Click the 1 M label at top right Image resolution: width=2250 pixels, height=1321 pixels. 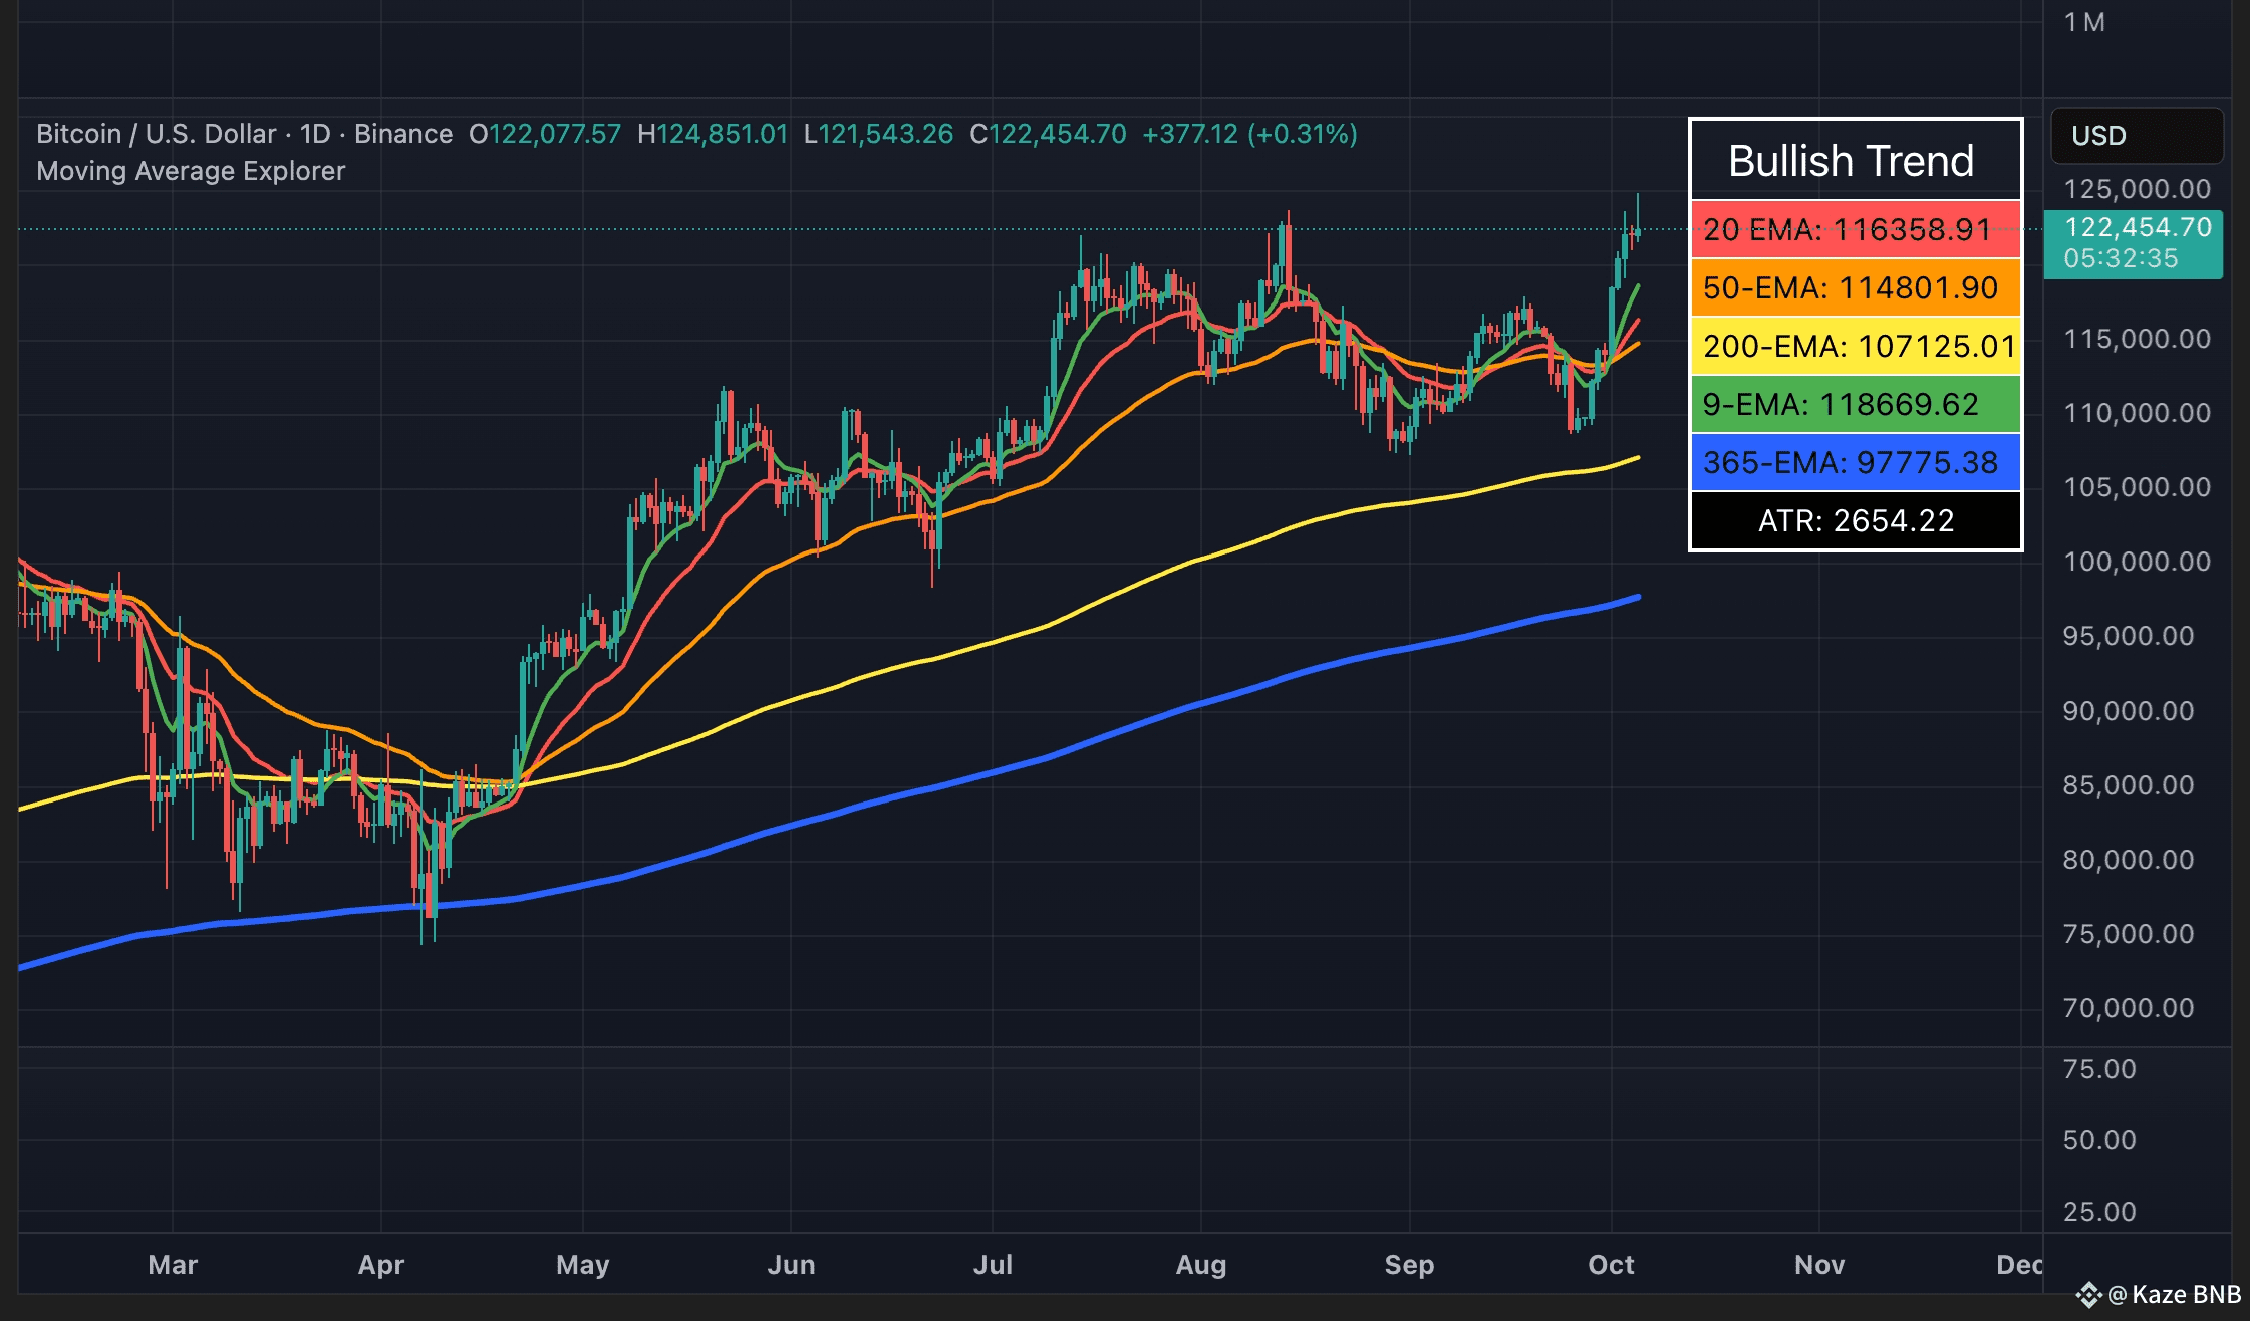point(2084,22)
